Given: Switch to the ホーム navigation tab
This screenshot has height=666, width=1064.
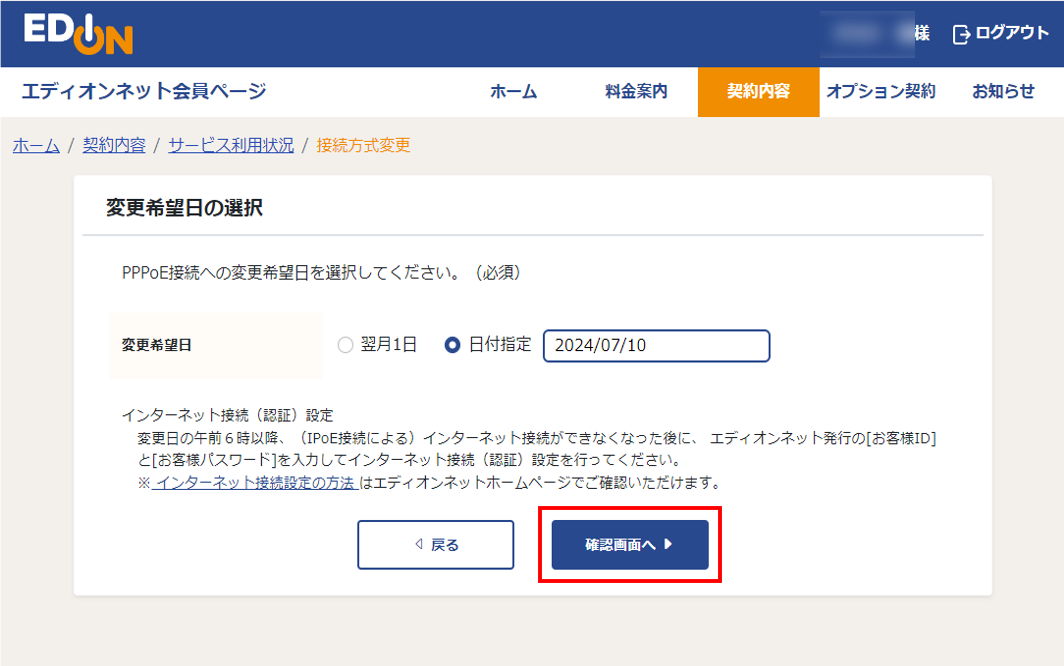Looking at the screenshot, I should 513,90.
